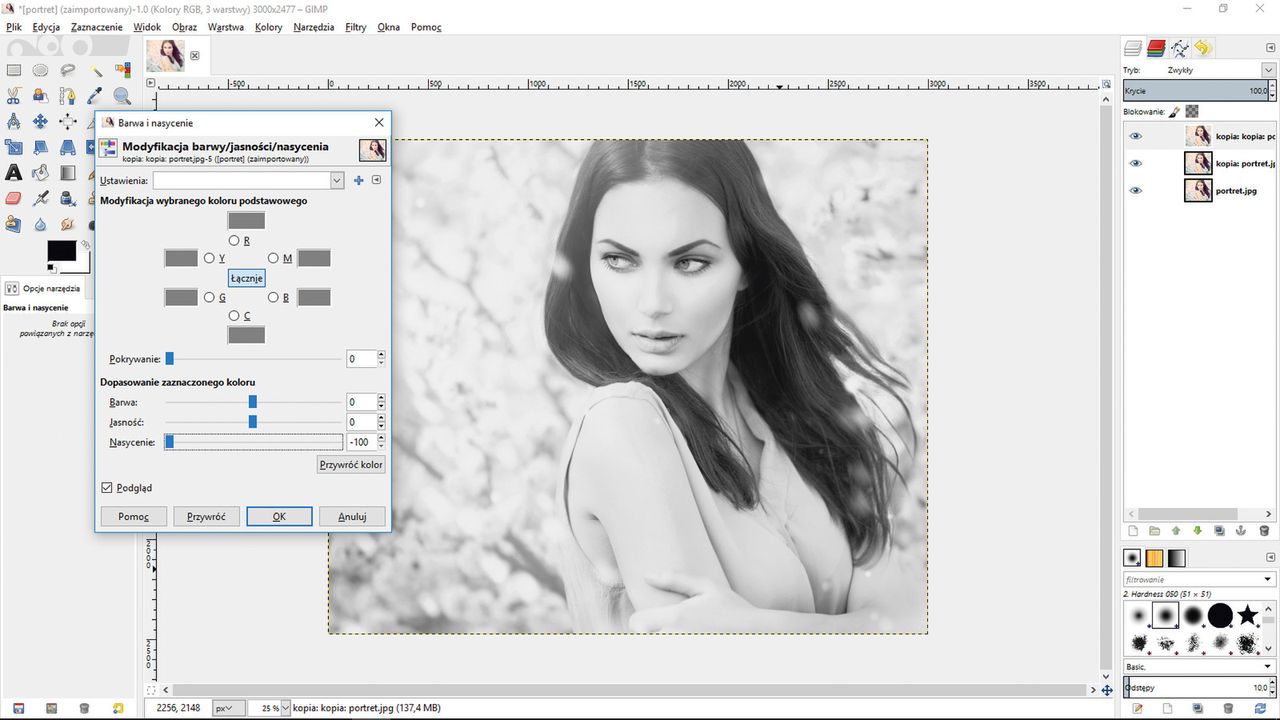
Task: Select the Scale tool
Action: (14, 148)
